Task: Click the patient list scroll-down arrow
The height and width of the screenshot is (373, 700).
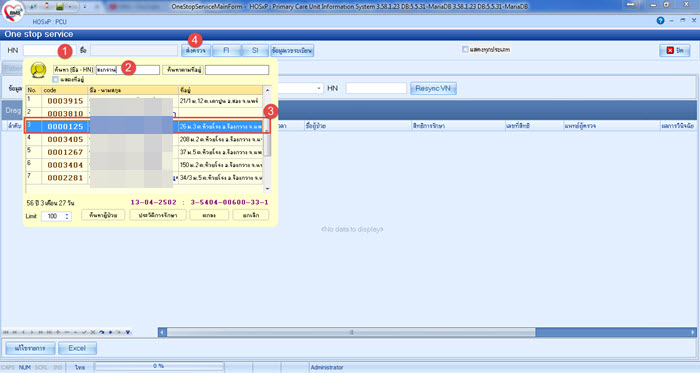Action: [x=267, y=189]
